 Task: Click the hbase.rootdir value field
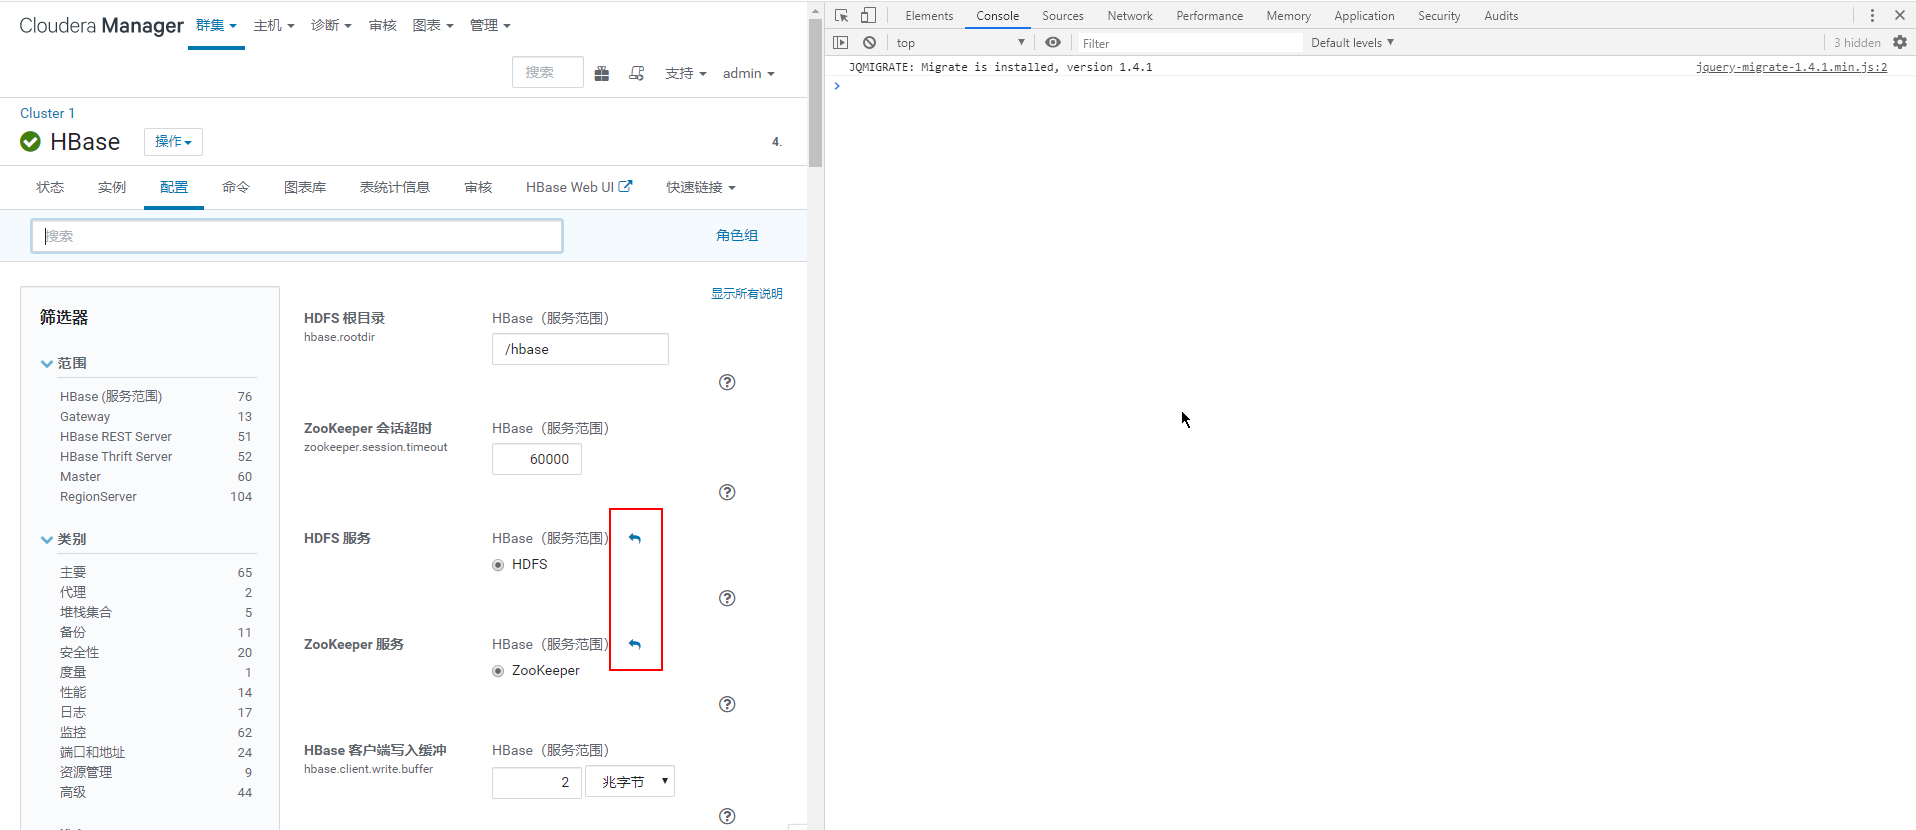pyautogui.click(x=580, y=349)
